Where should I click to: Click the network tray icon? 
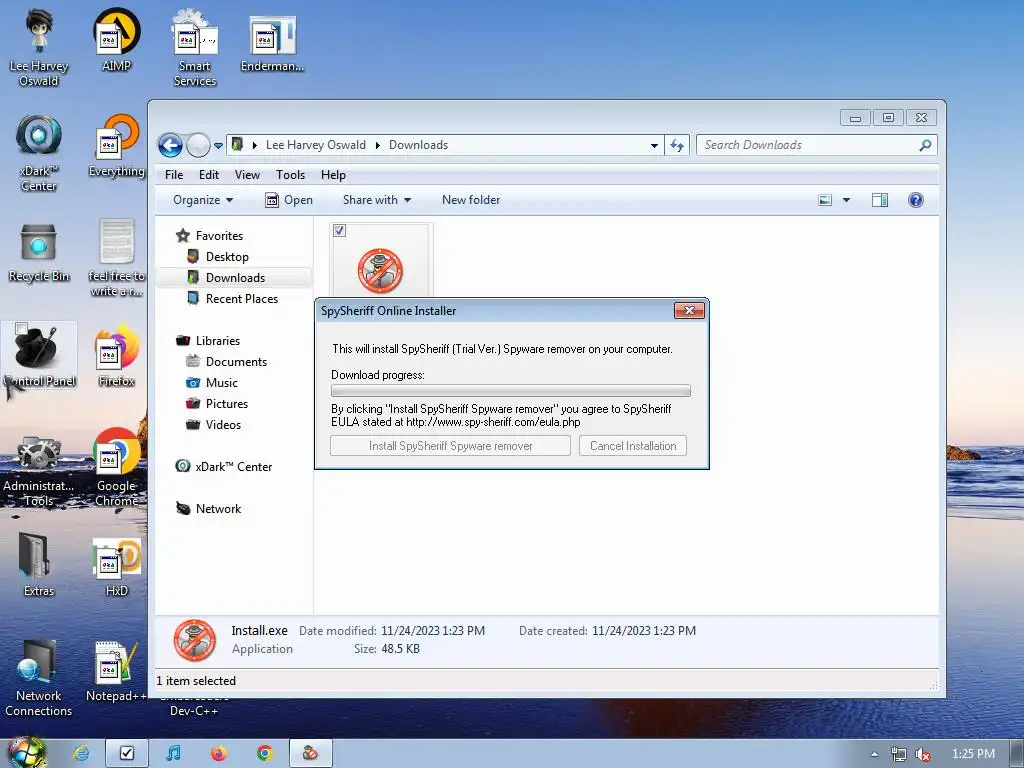(x=899, y=754)
